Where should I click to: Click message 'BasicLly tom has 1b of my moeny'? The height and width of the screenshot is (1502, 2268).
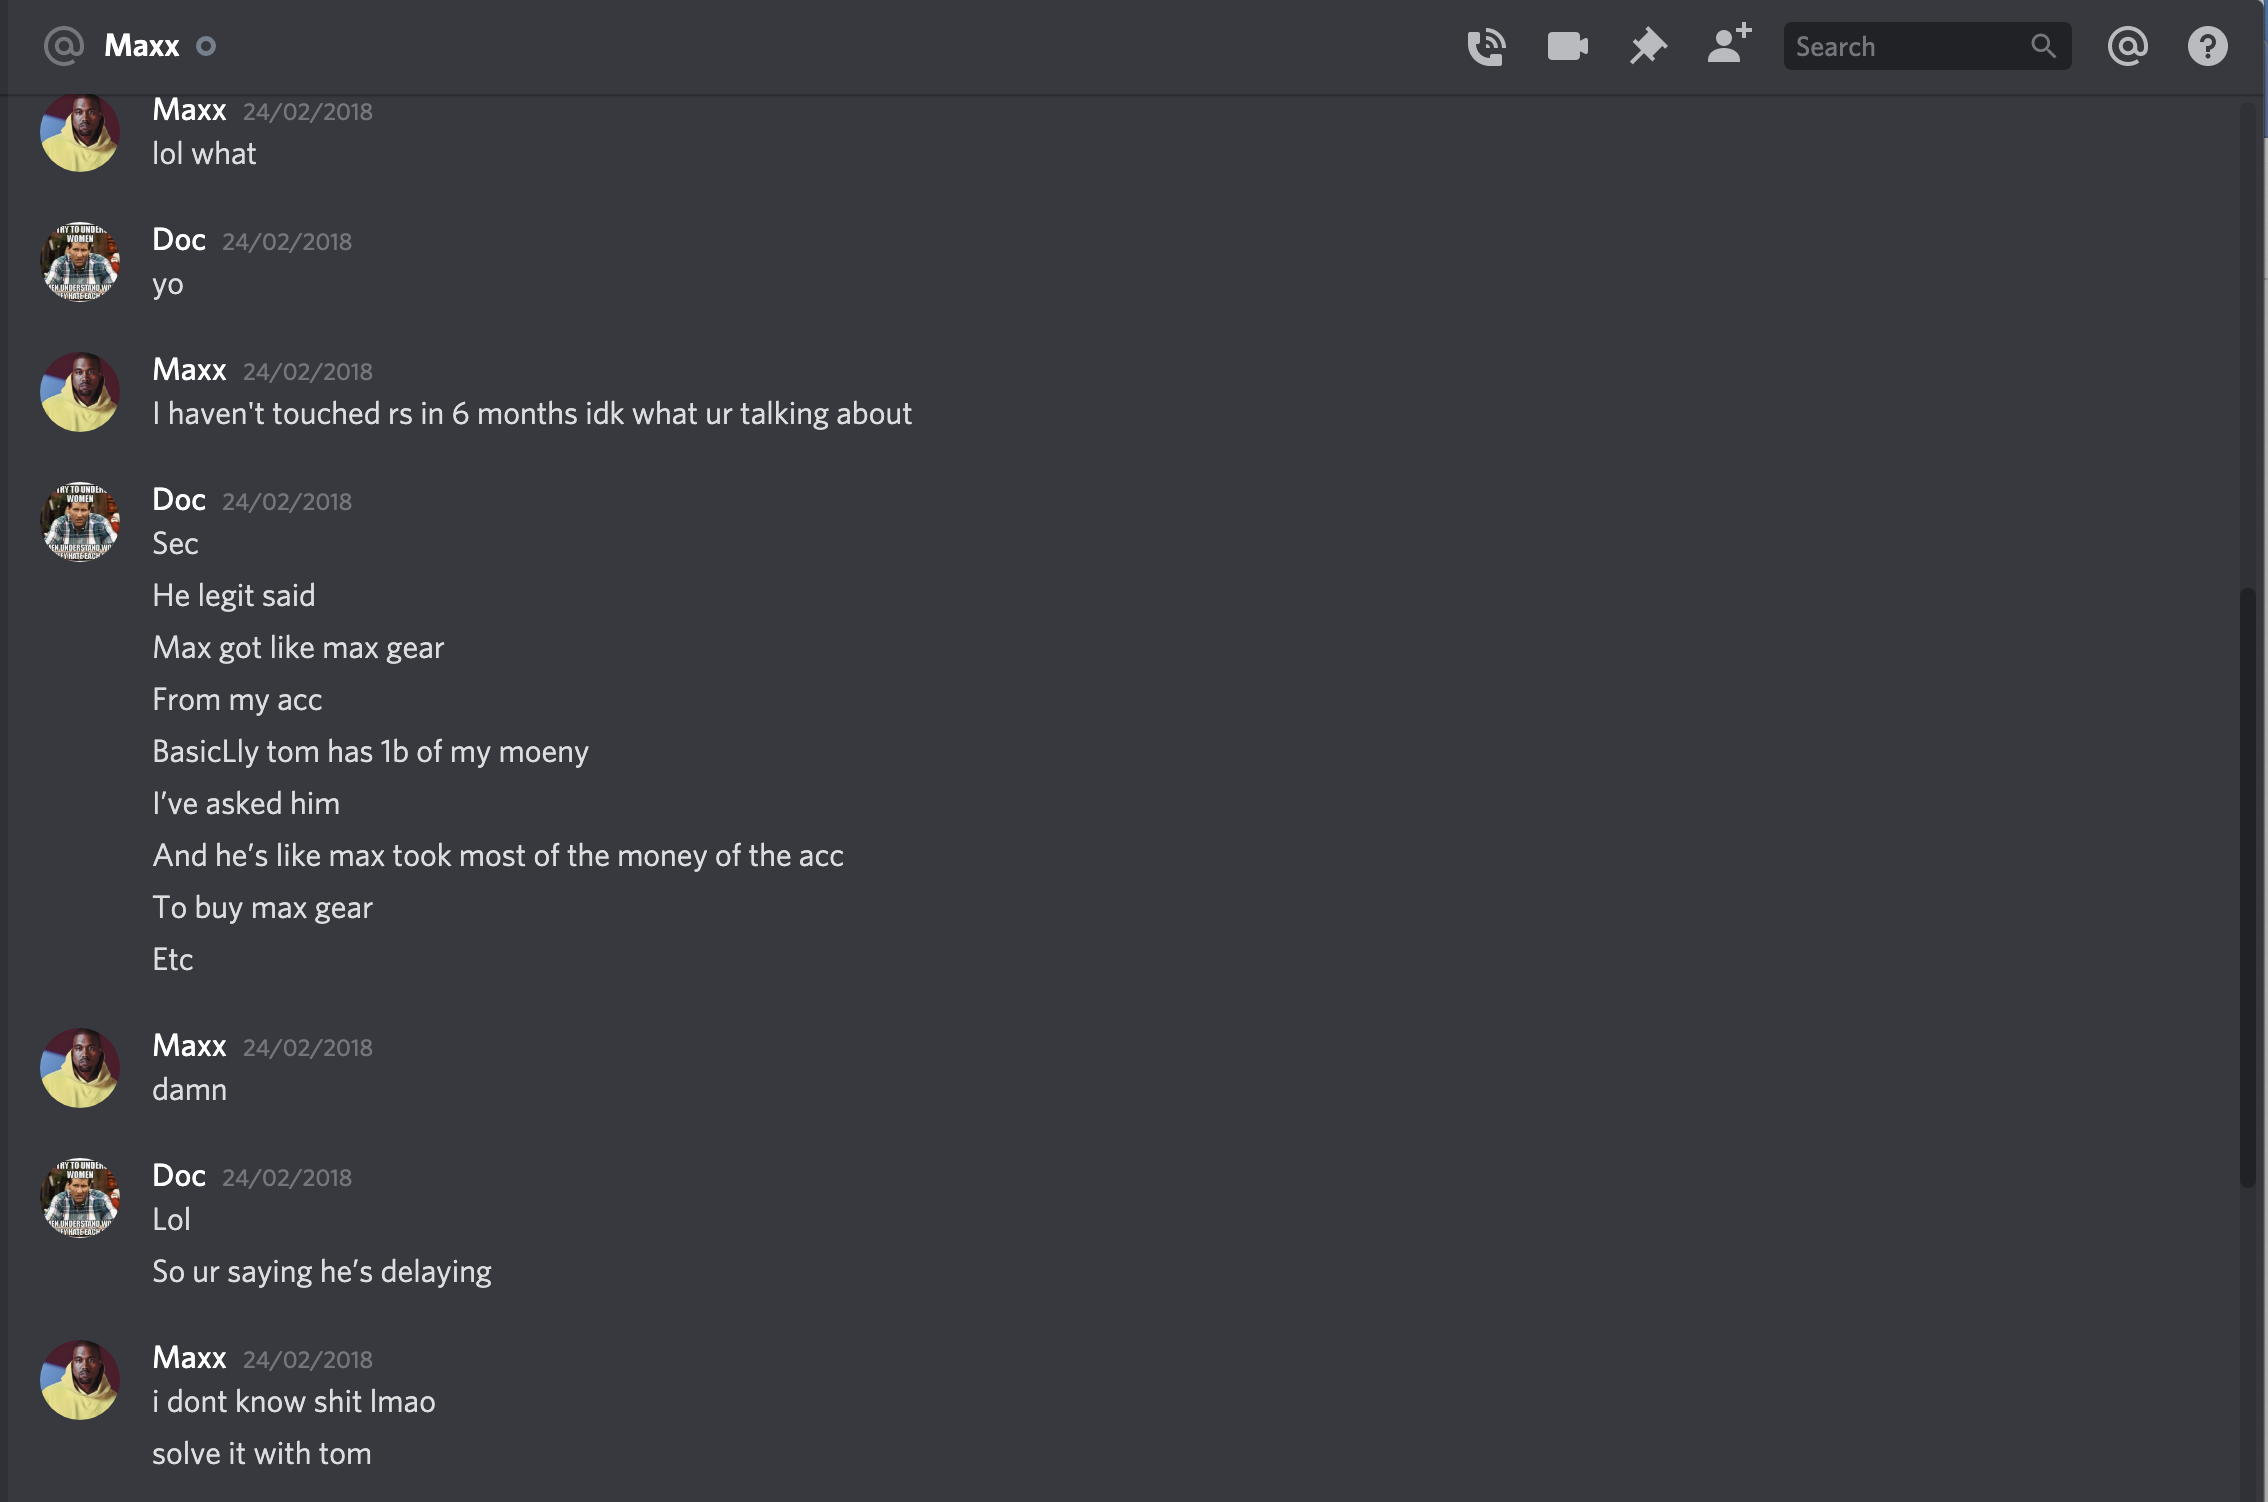pyautogui.click(x=370, y=752)
